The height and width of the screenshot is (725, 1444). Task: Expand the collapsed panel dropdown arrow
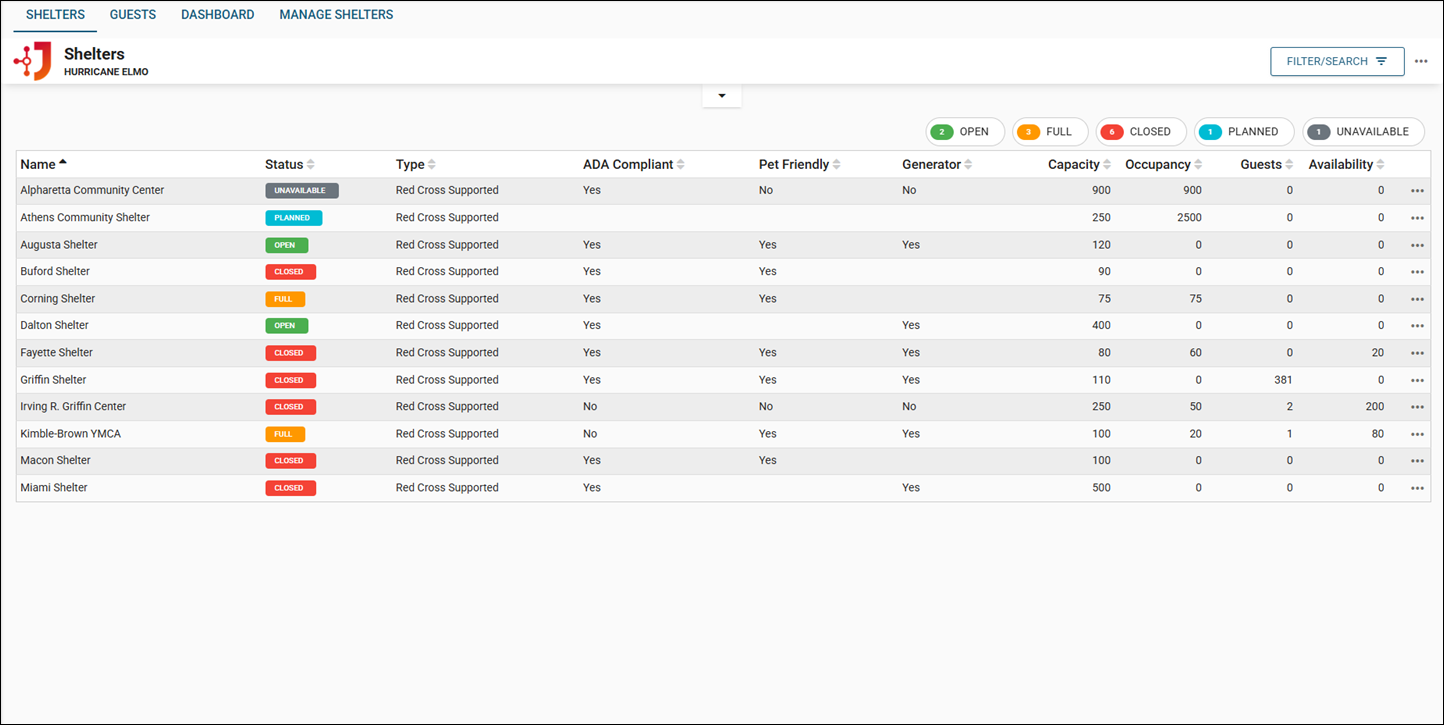tap(721, 96)
